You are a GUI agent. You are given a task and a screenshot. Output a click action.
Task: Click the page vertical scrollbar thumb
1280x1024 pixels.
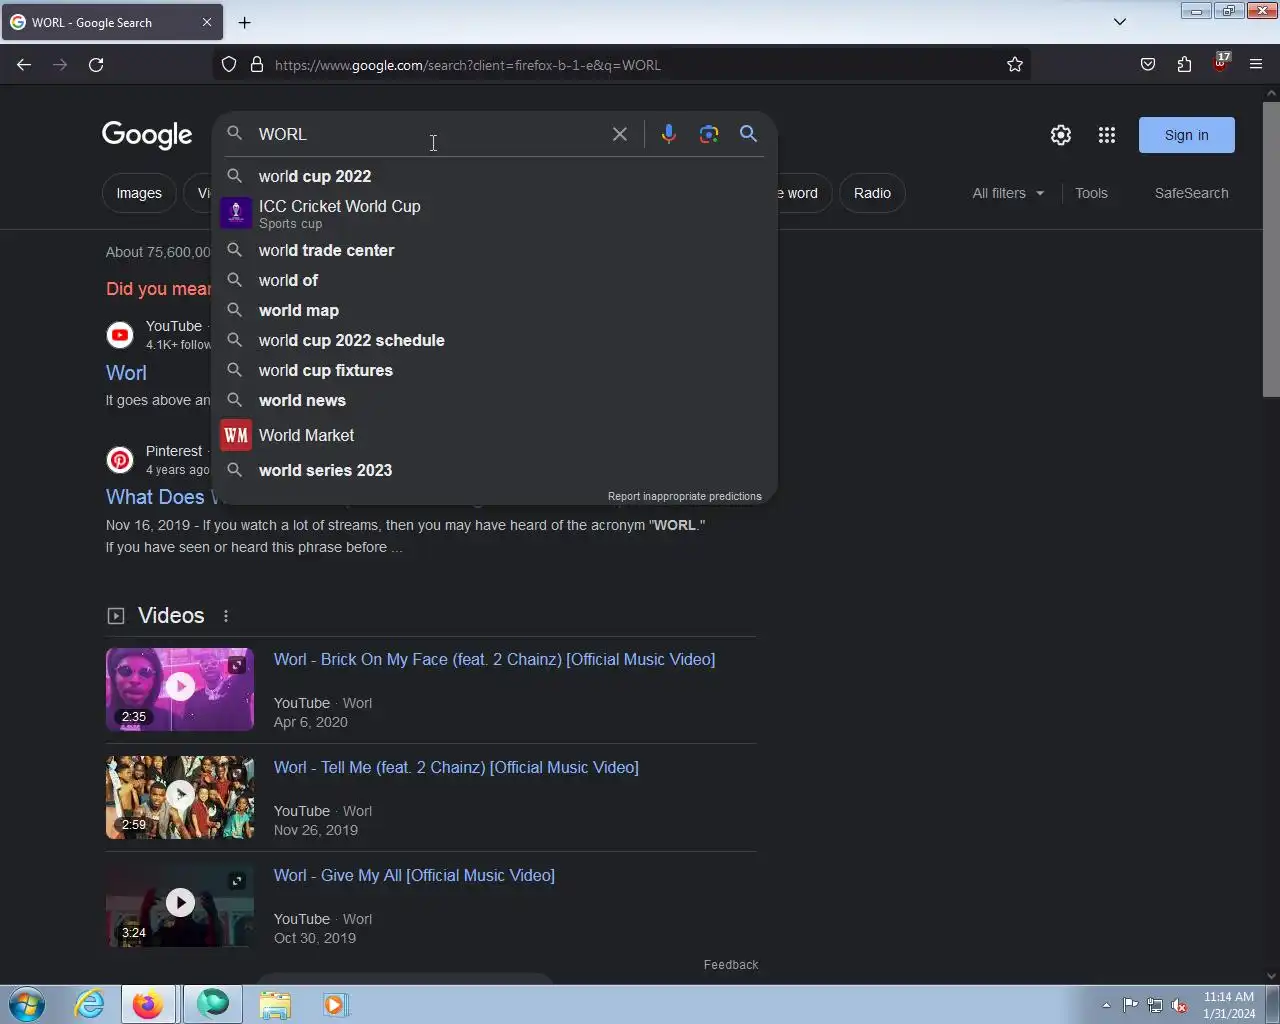pyautogui.click(x=1271, y=248)
